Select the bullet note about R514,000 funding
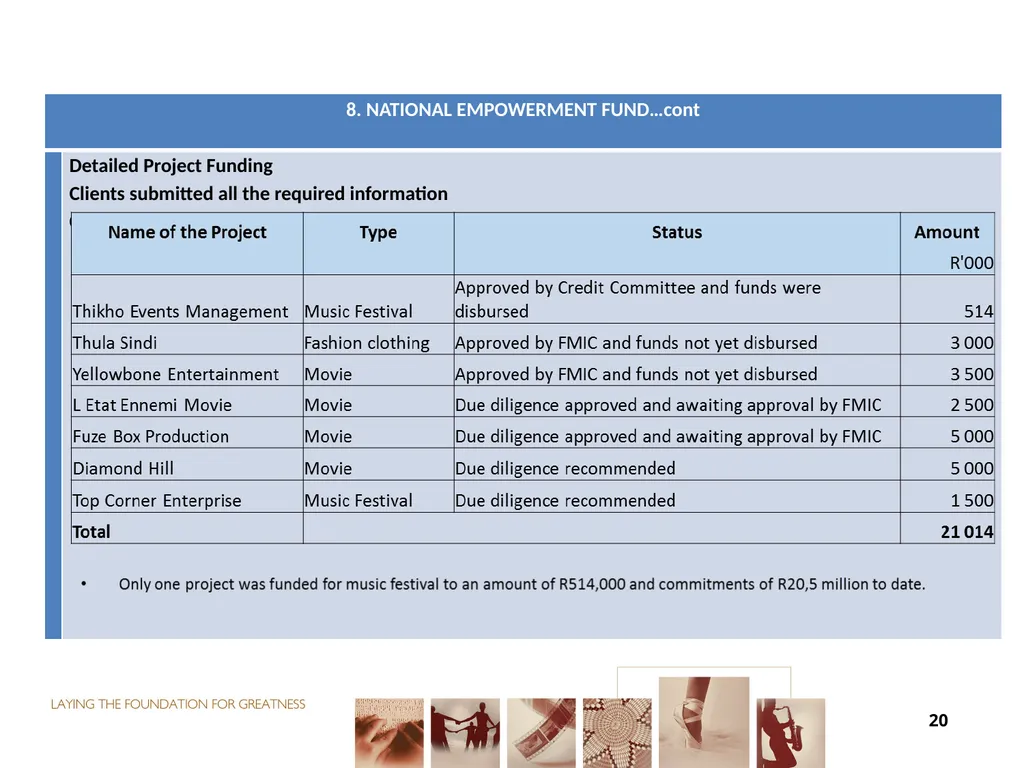 point(522,584)
